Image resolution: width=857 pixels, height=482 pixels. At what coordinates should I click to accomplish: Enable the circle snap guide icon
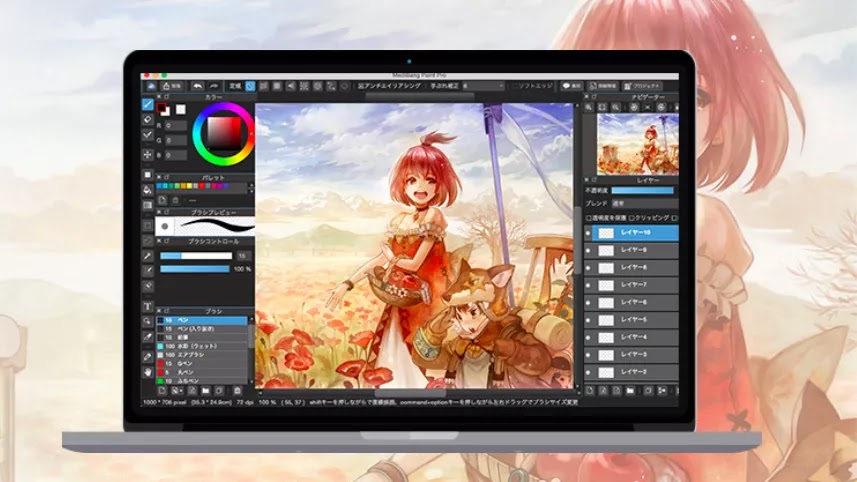318,86
